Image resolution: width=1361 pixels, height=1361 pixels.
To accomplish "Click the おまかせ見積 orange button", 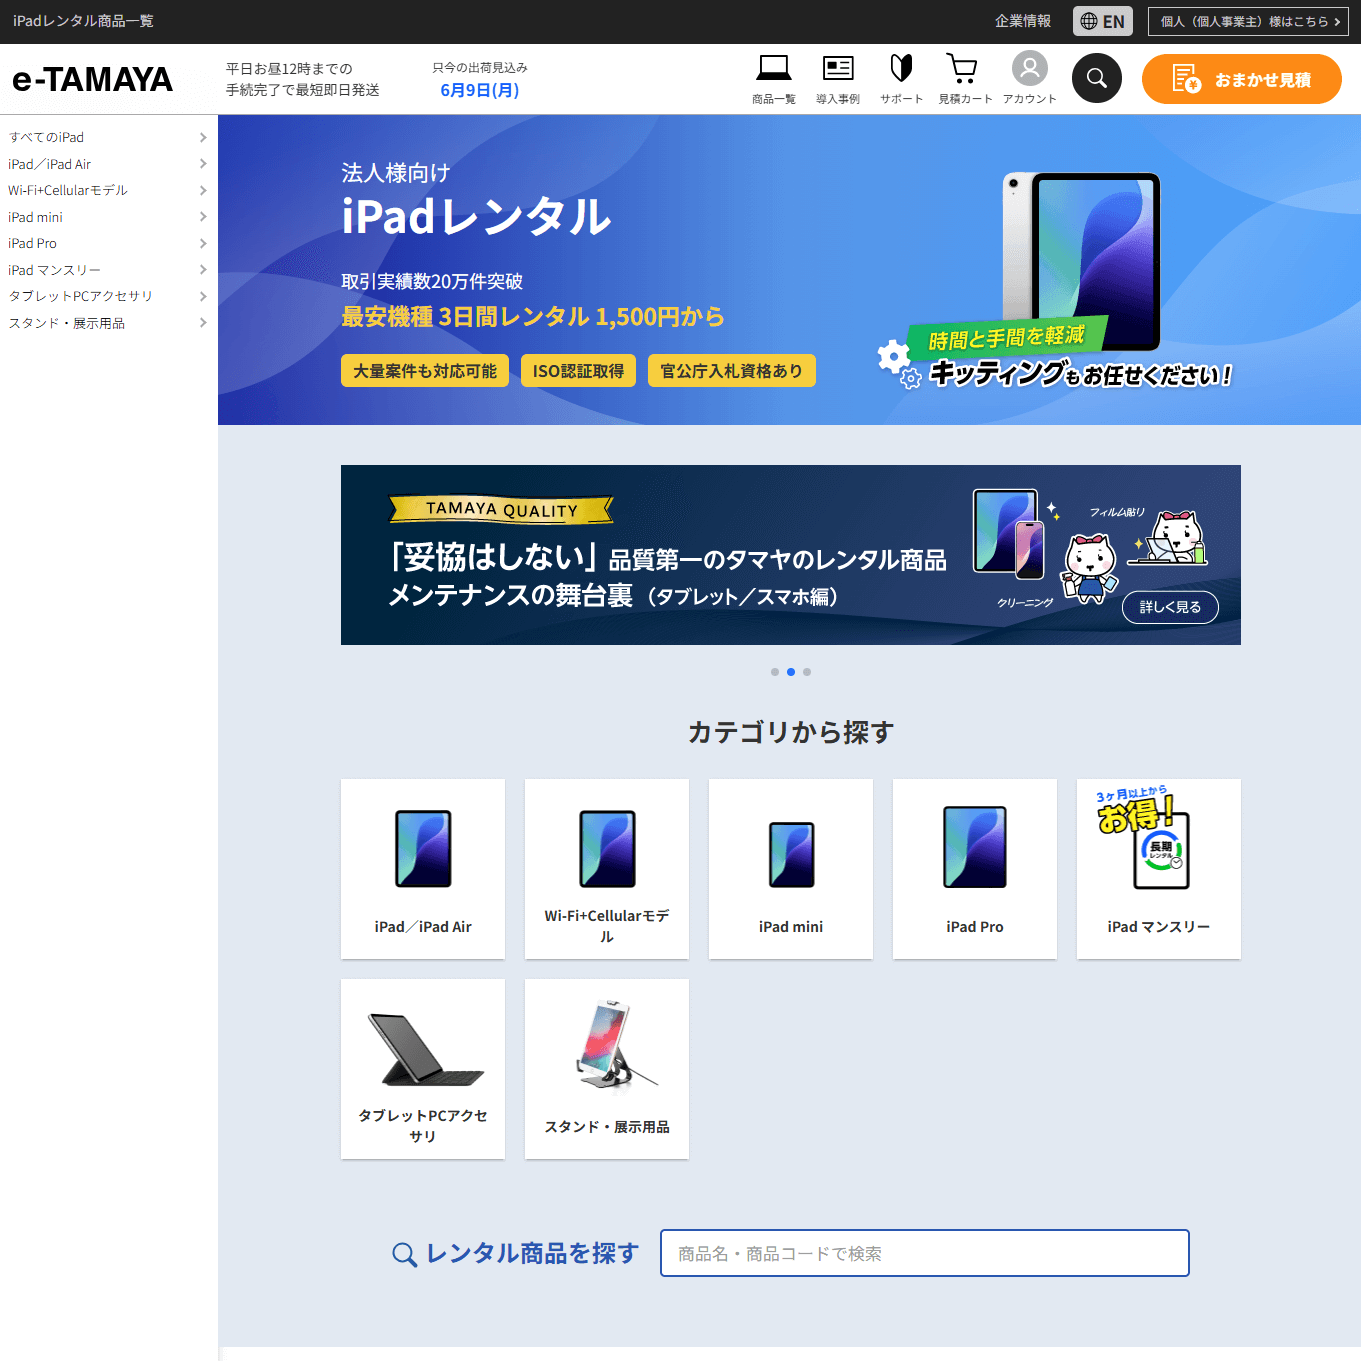I will pyautogui.click(x=1242, y=79).
